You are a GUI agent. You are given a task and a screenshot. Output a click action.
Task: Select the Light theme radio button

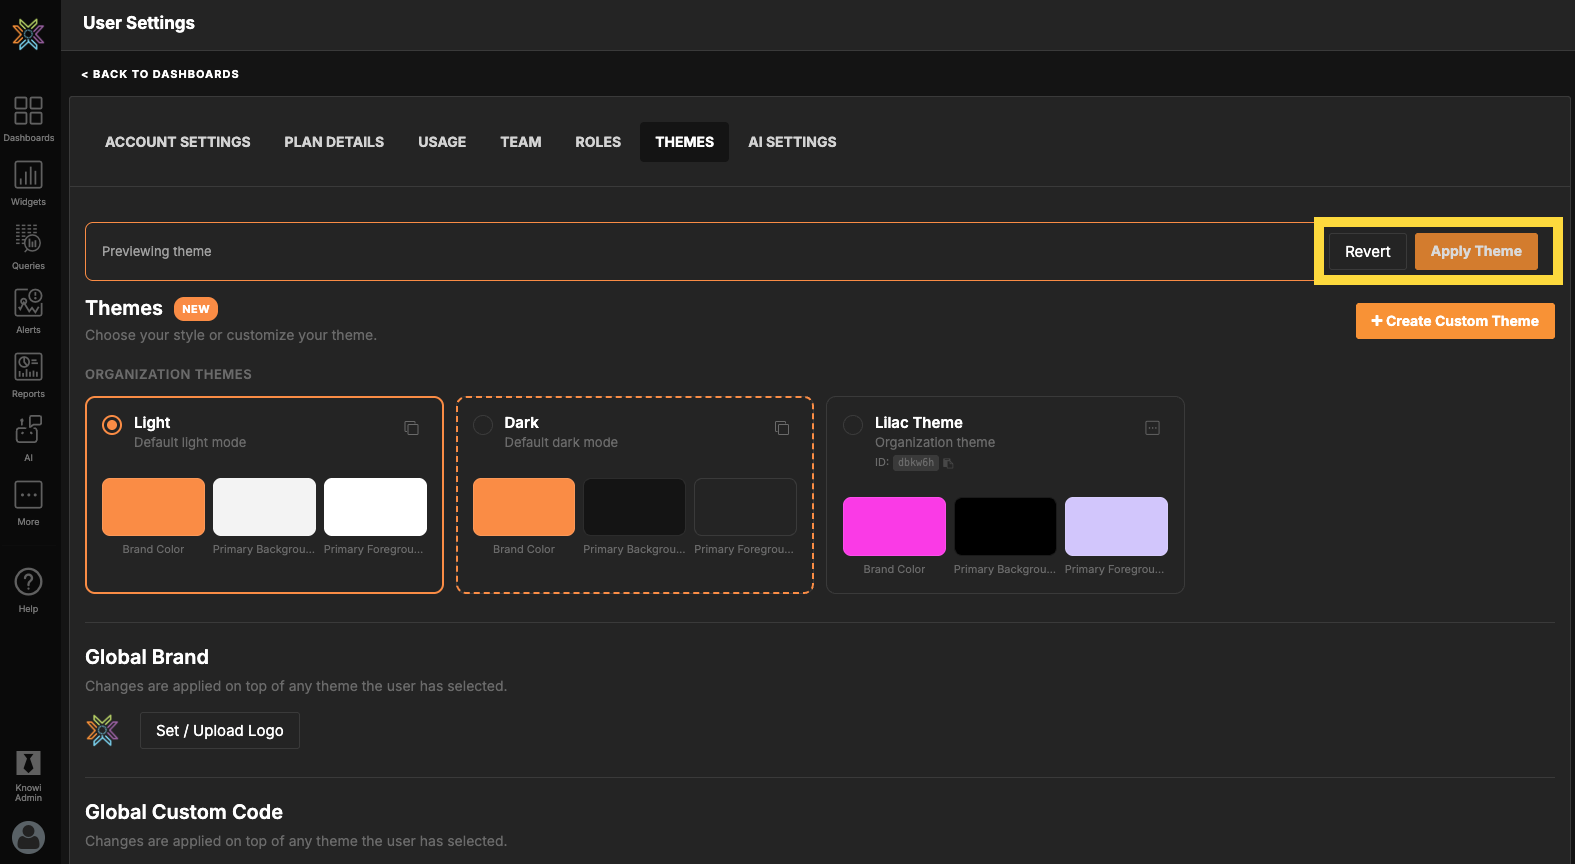(112, 425)
